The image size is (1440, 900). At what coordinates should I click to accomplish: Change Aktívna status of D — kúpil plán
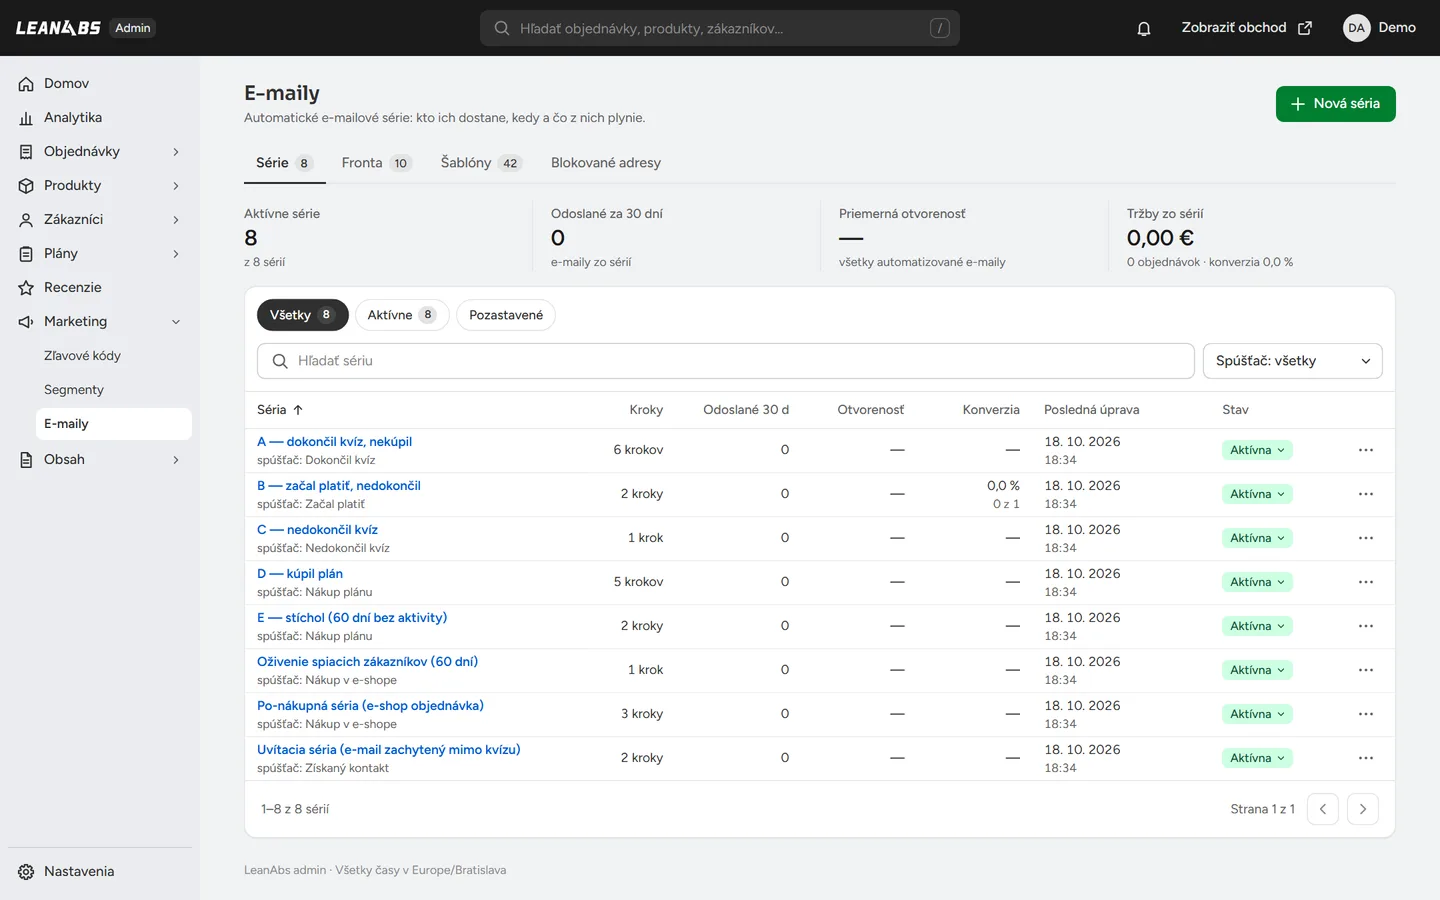pyautogui.click(x=1257, y=582)
